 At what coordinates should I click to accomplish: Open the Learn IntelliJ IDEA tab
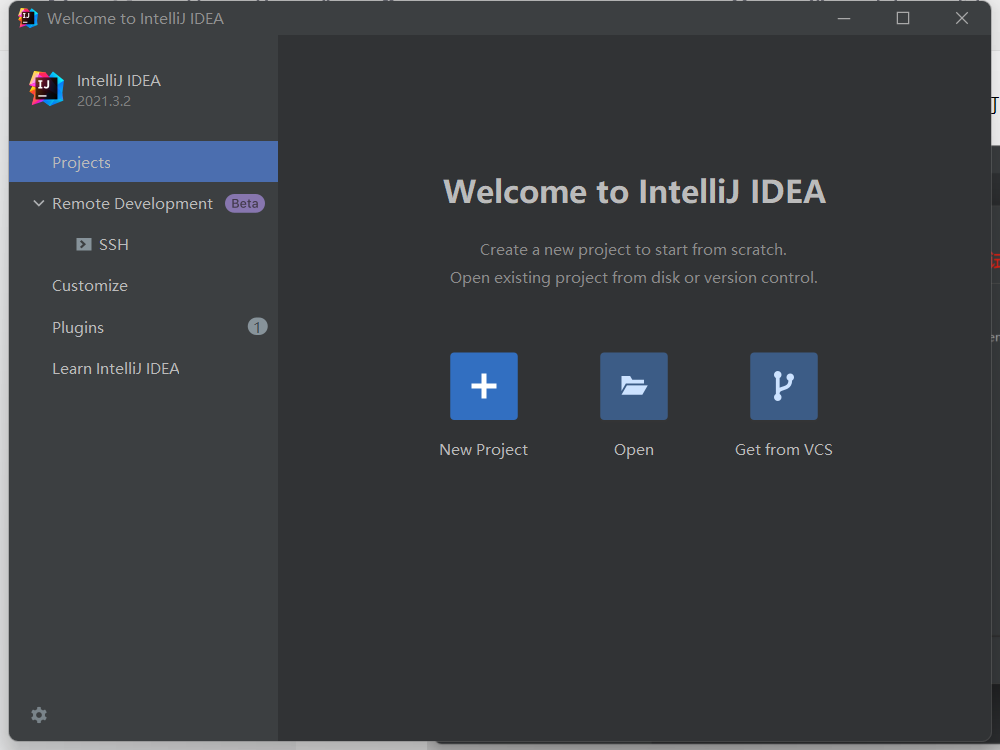pyautogui.click(x=143, y=369)
